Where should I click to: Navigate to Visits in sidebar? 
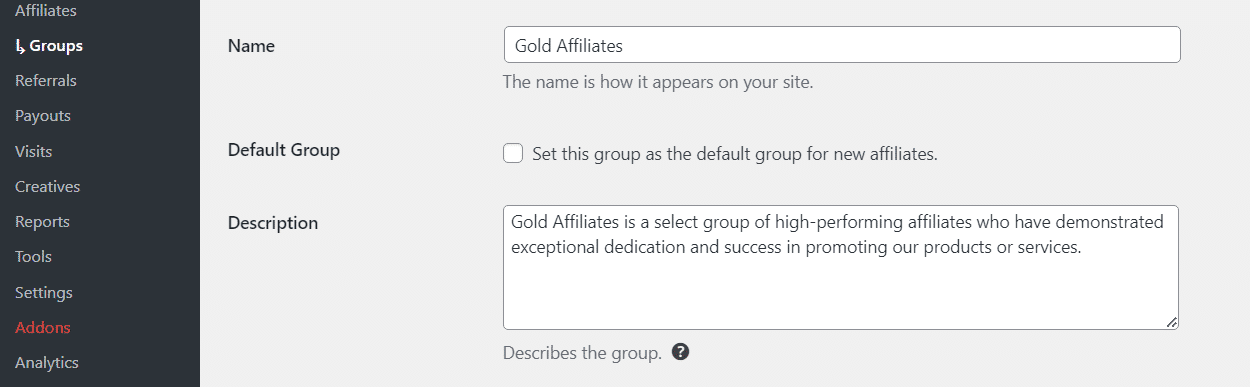tap(34, 152)
